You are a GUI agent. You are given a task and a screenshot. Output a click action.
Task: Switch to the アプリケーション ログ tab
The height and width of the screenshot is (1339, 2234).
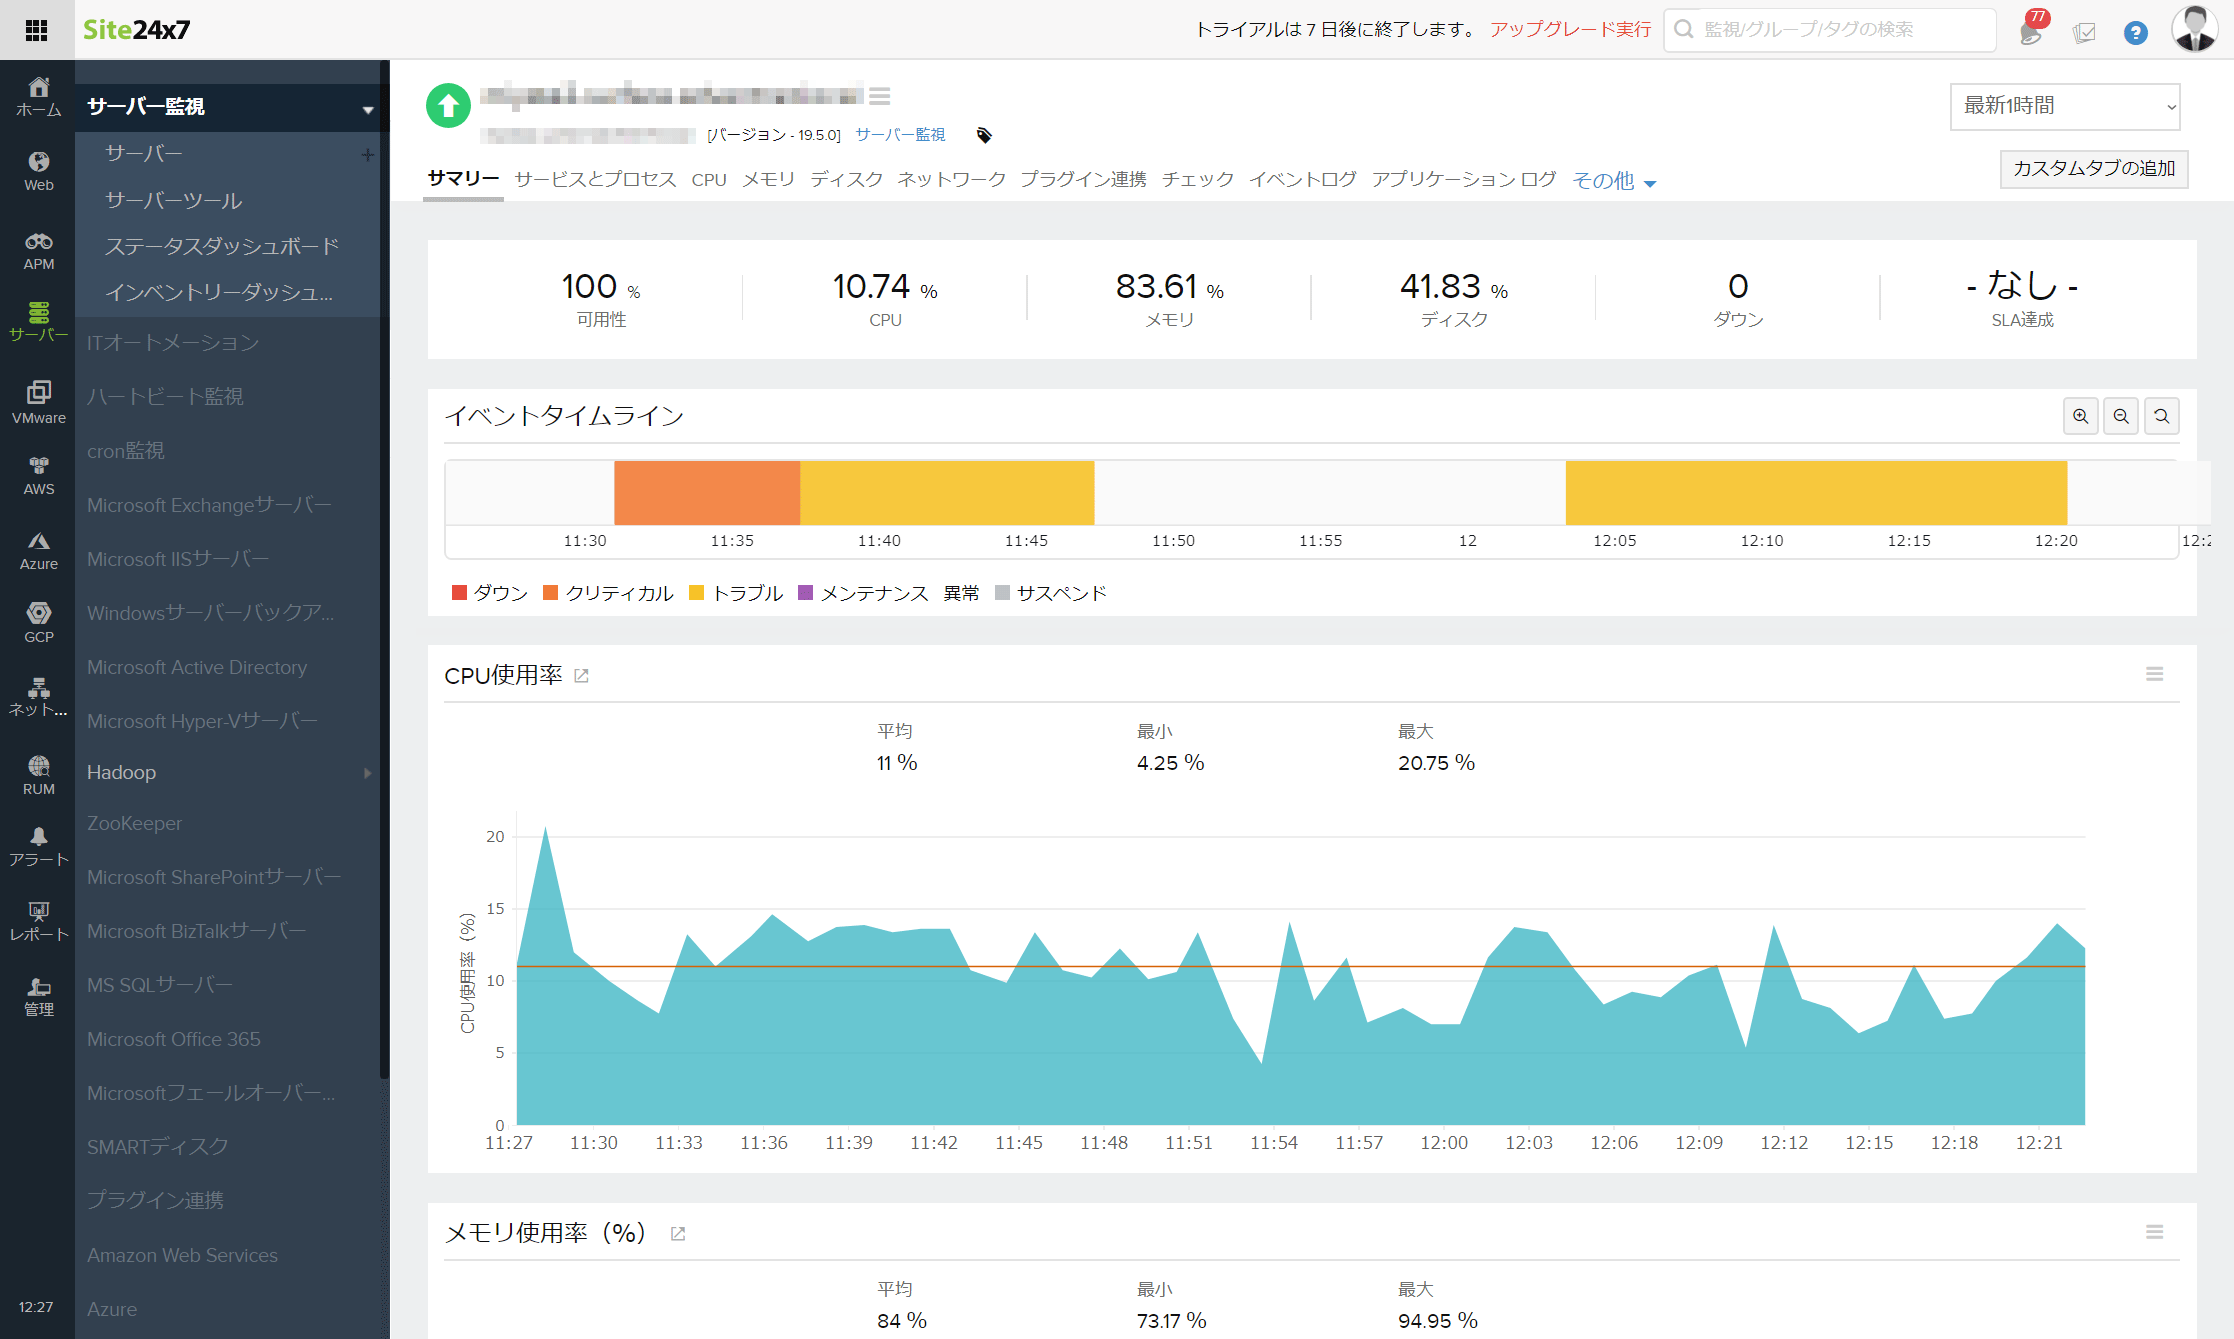pos(1463,179)
